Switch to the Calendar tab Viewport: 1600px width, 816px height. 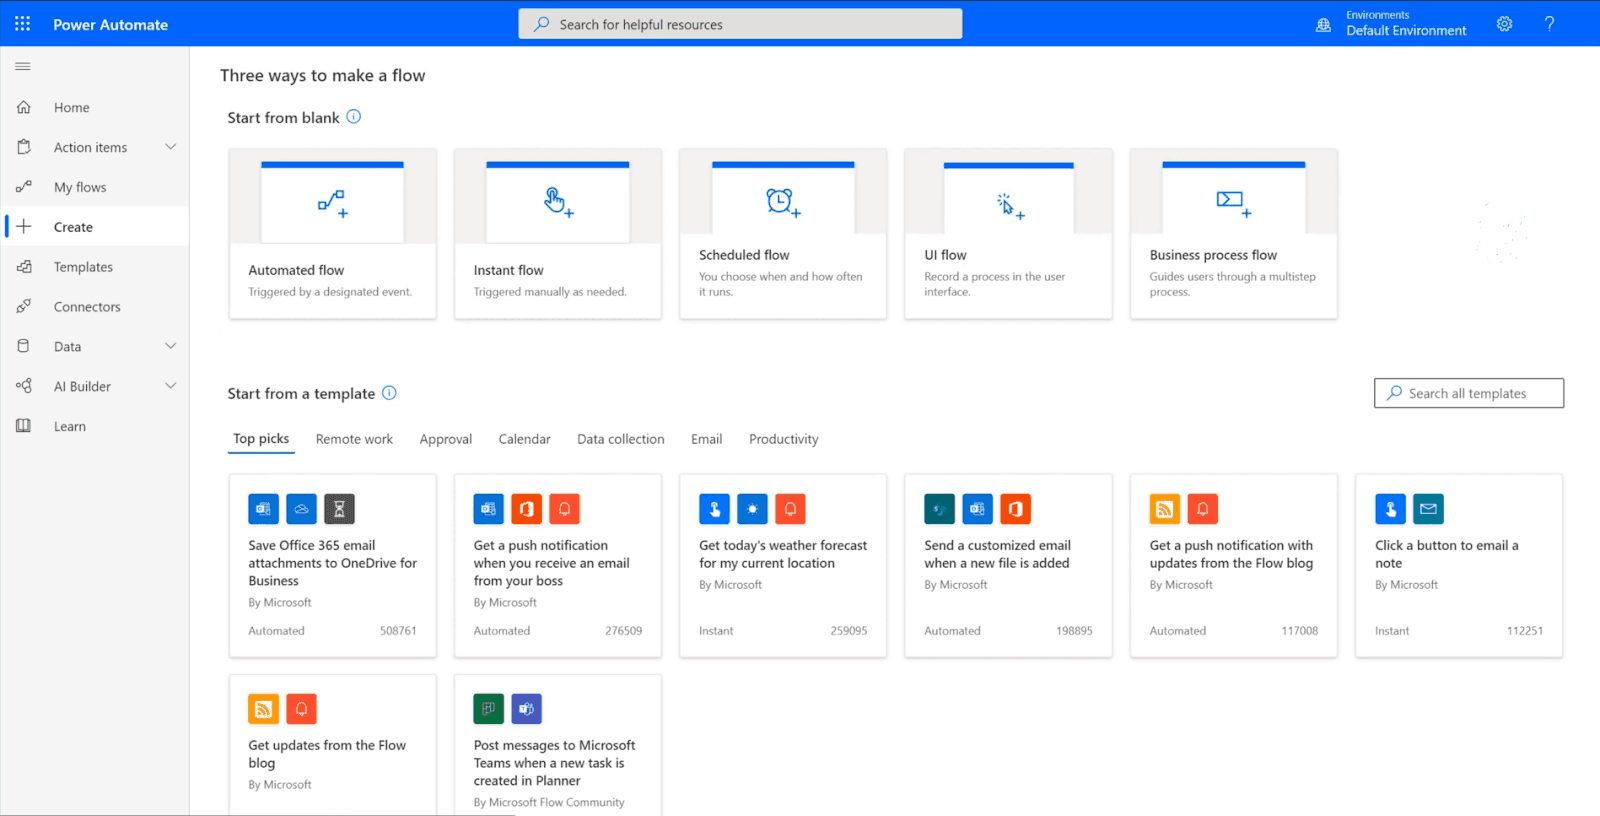(x=524, y=439)
